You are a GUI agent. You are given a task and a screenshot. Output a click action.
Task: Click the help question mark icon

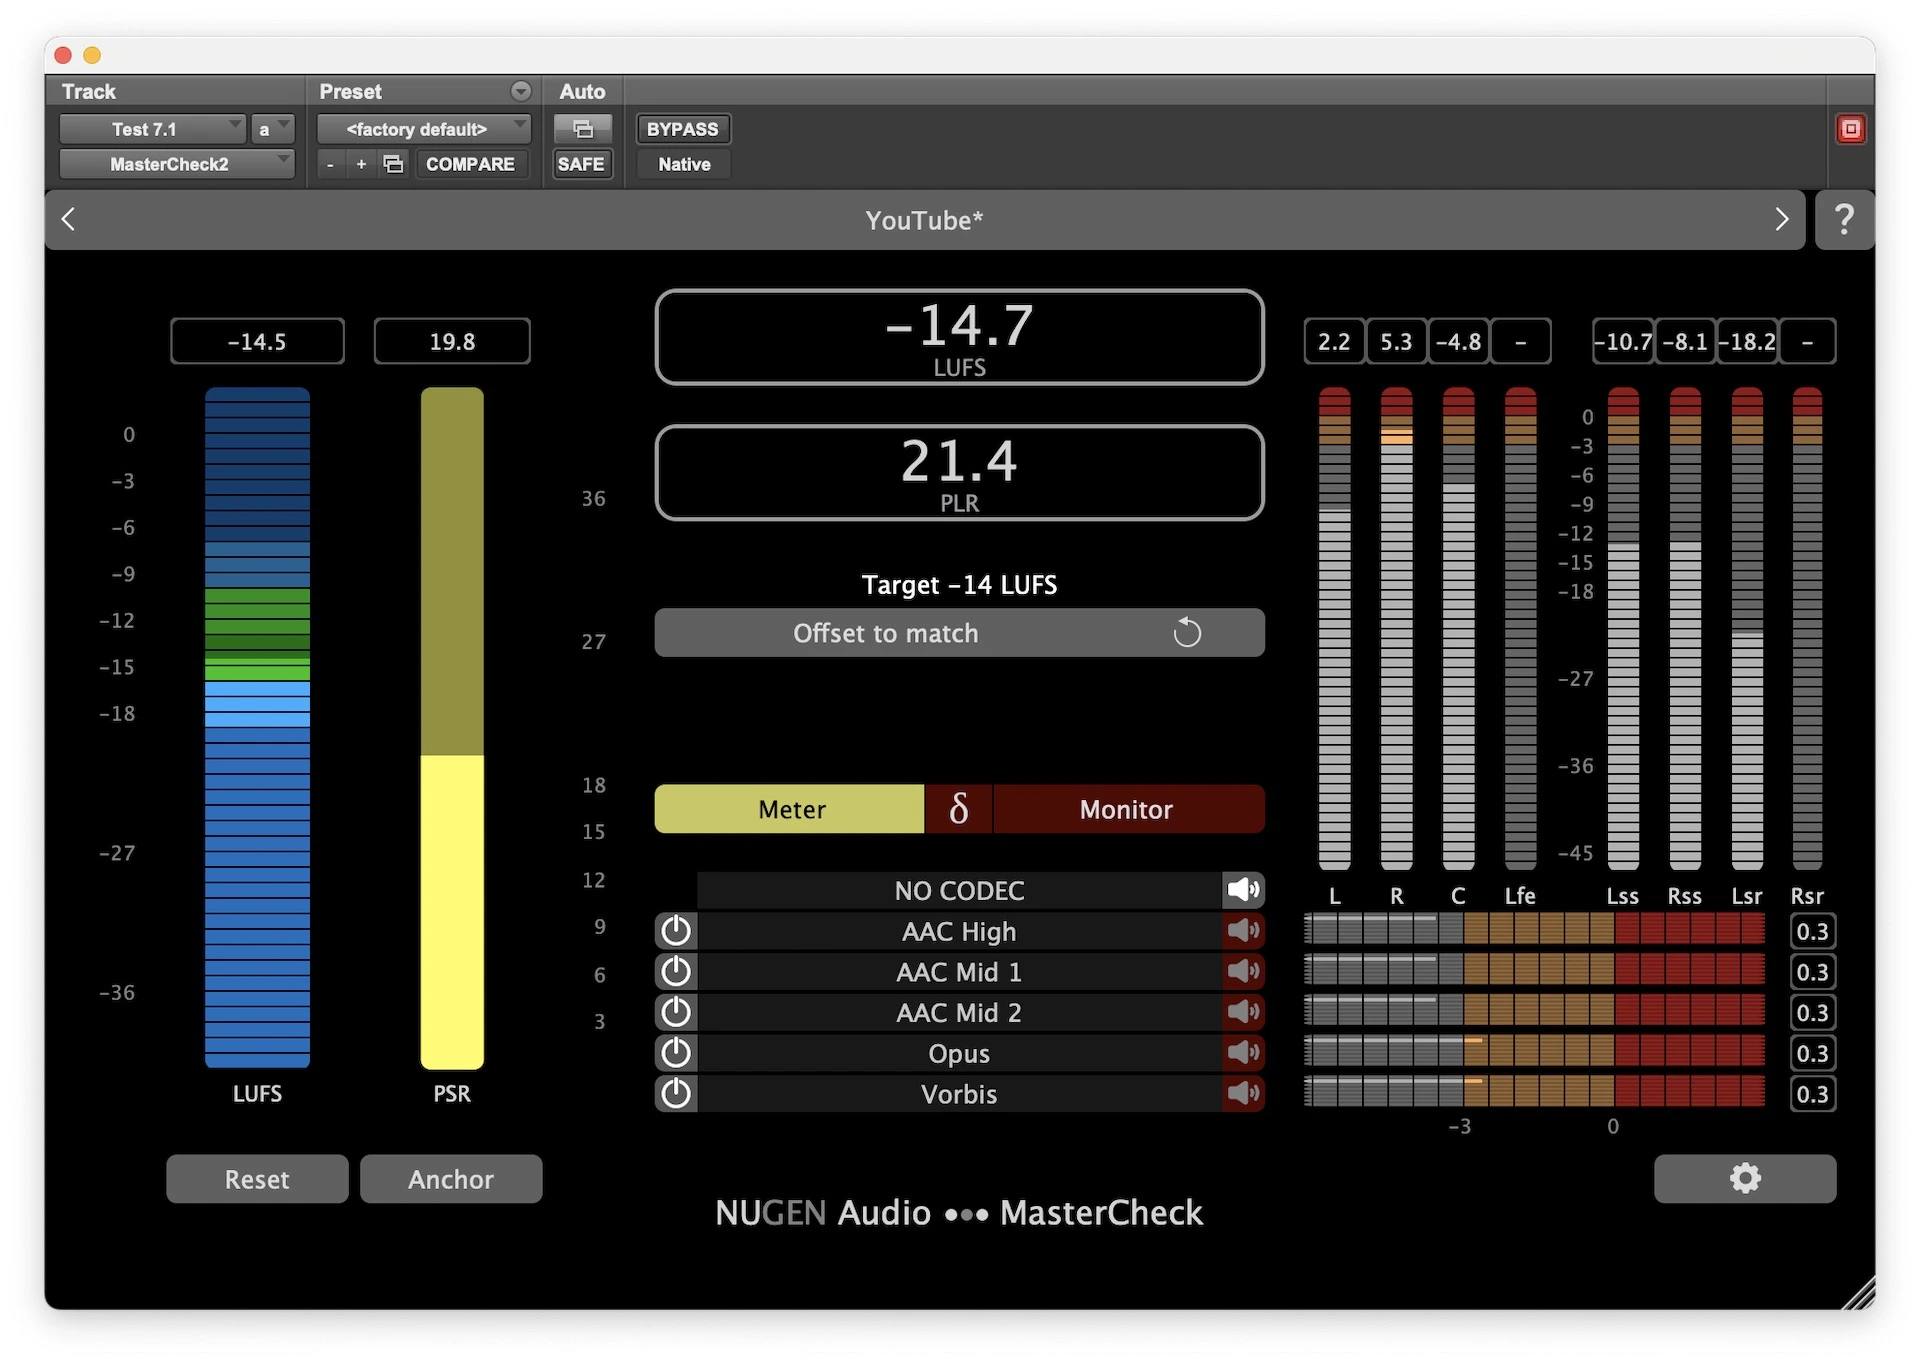pos(1844,219)
